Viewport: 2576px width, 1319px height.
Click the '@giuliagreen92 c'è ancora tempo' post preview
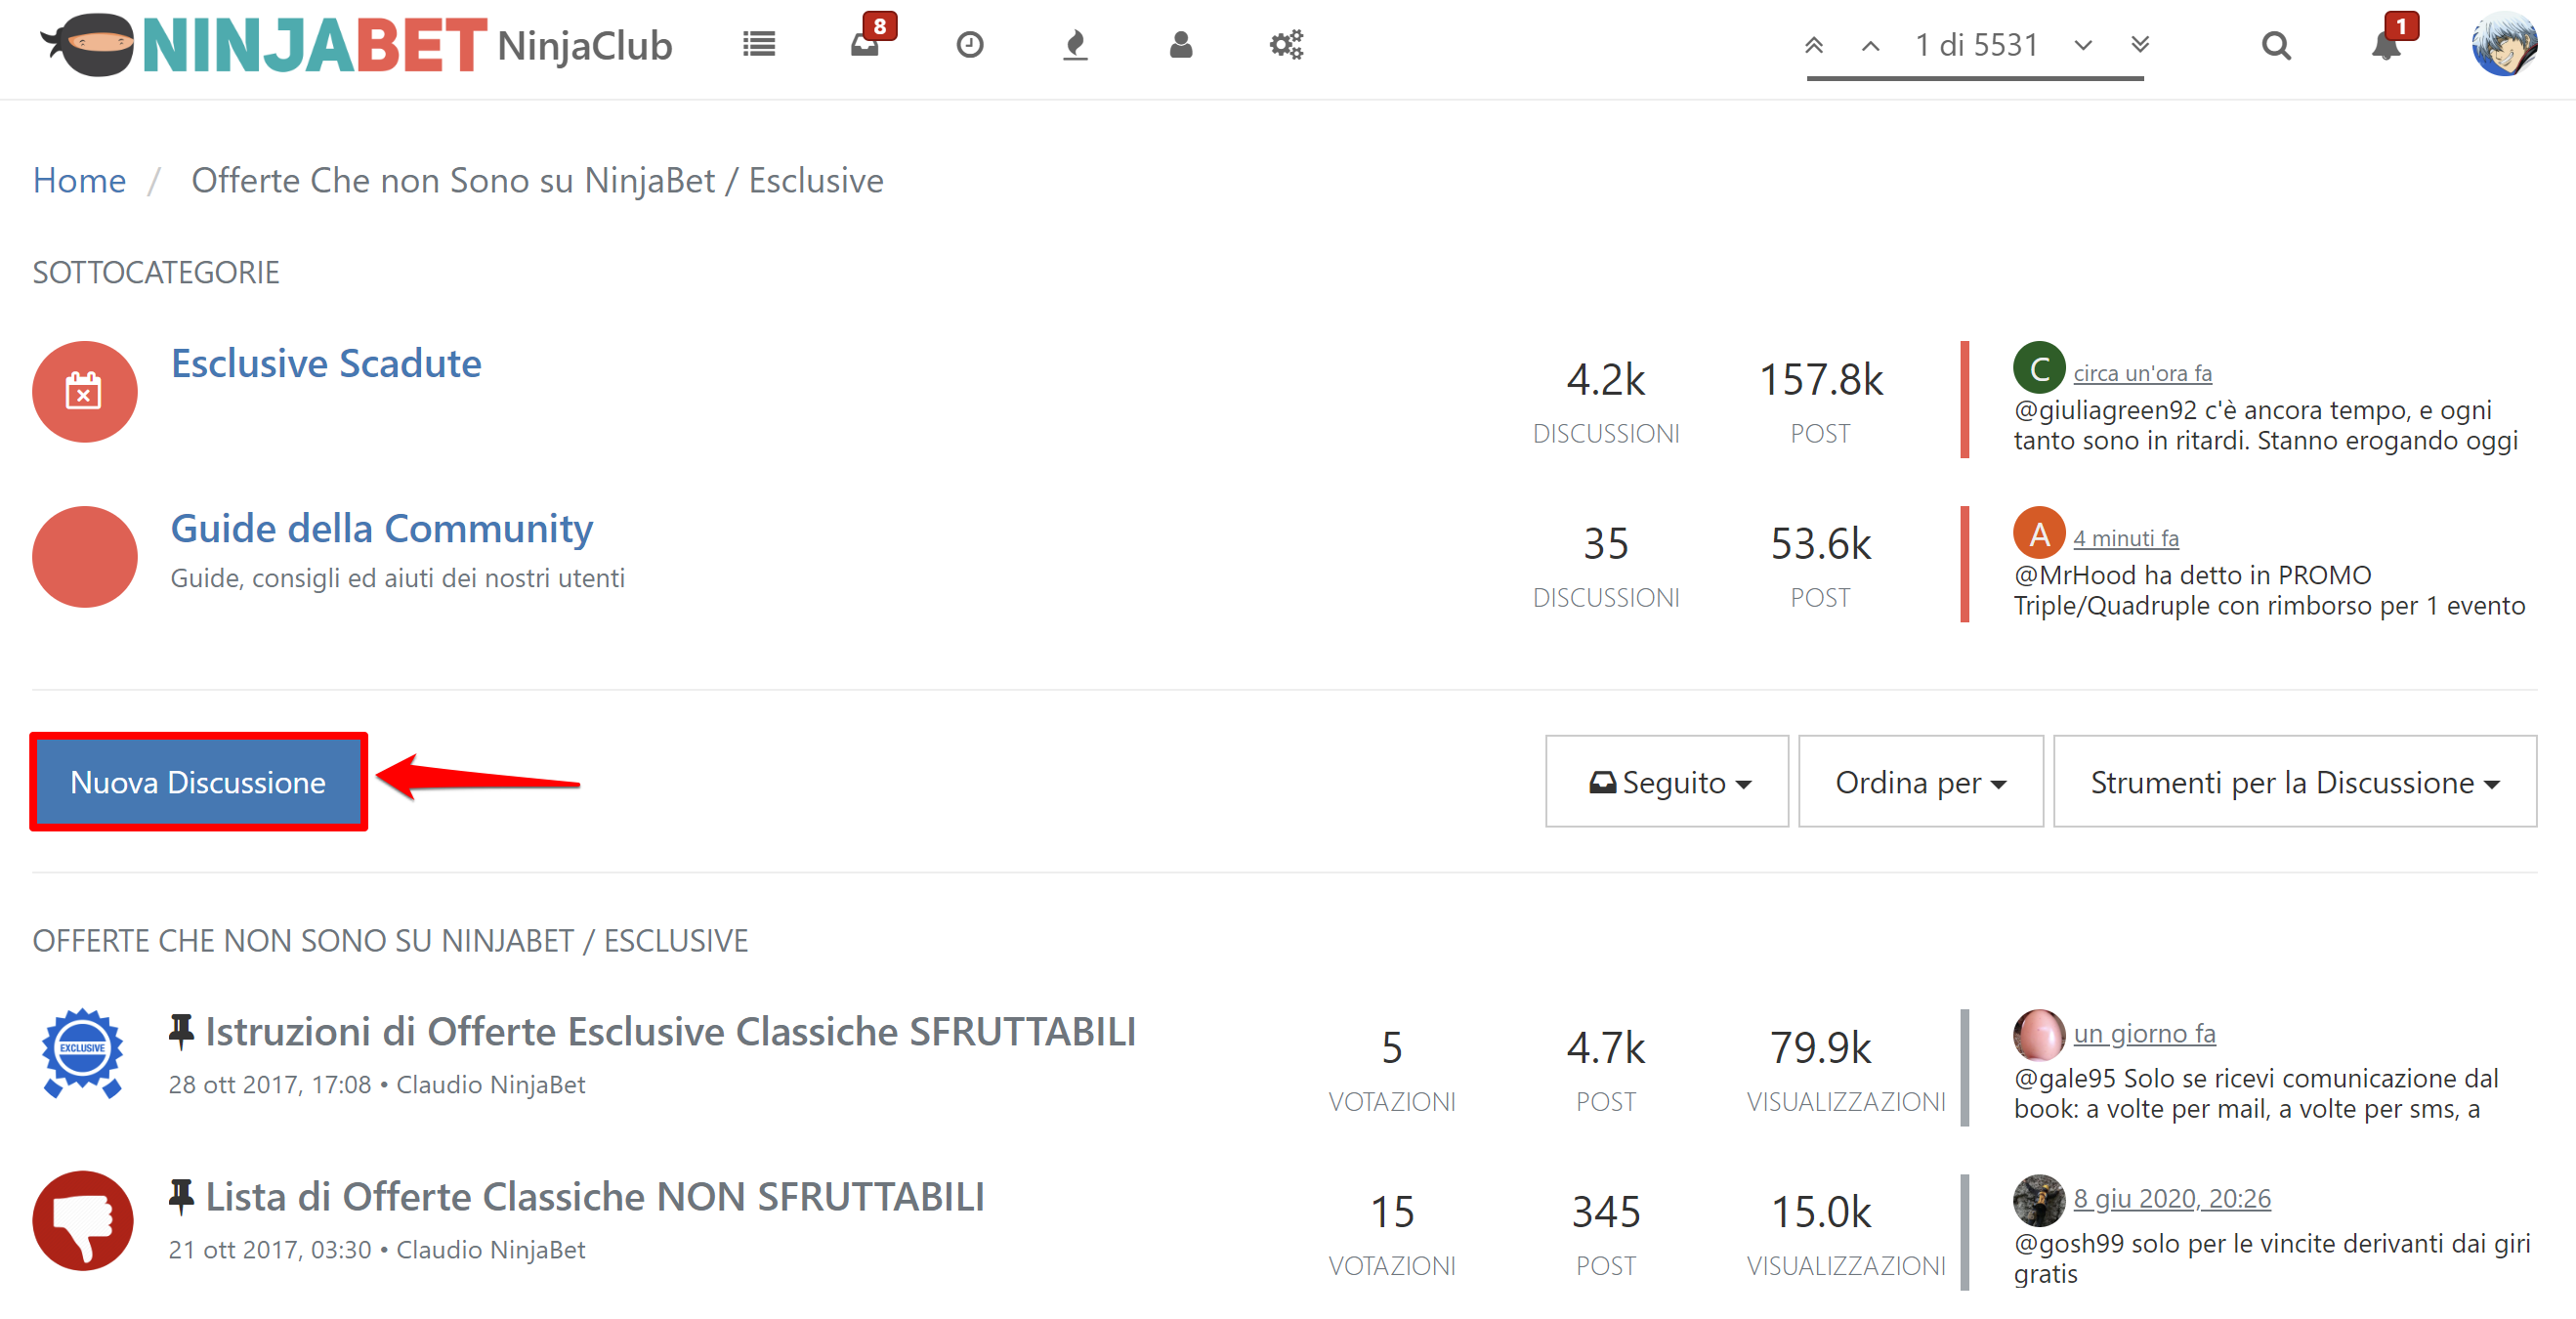[x=2265, y=425]
